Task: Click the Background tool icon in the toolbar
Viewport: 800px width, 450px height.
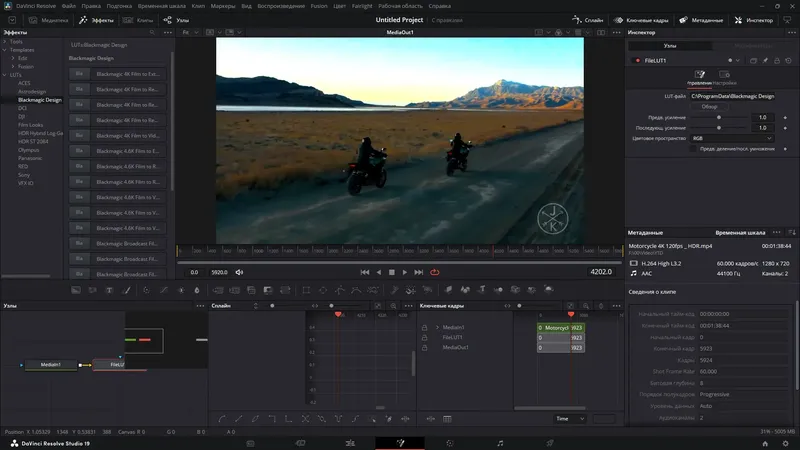Action: [x=76, y=290]
